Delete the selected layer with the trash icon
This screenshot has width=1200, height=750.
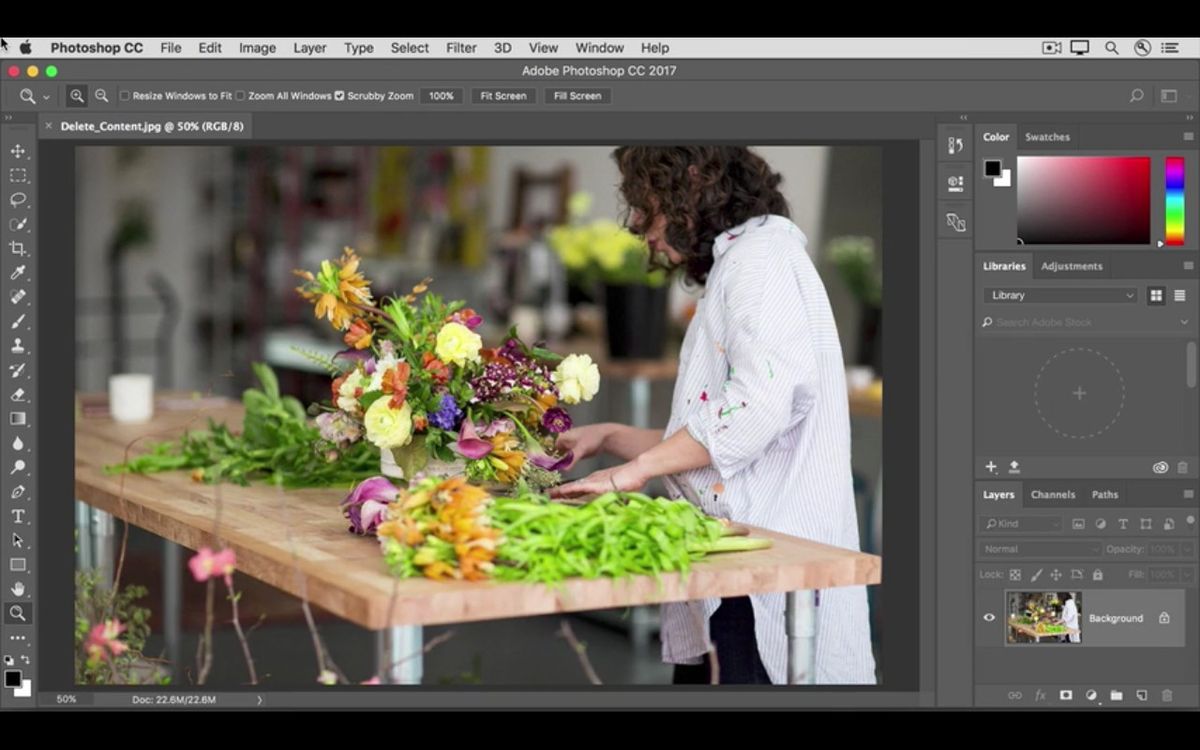click(1167, 695)
